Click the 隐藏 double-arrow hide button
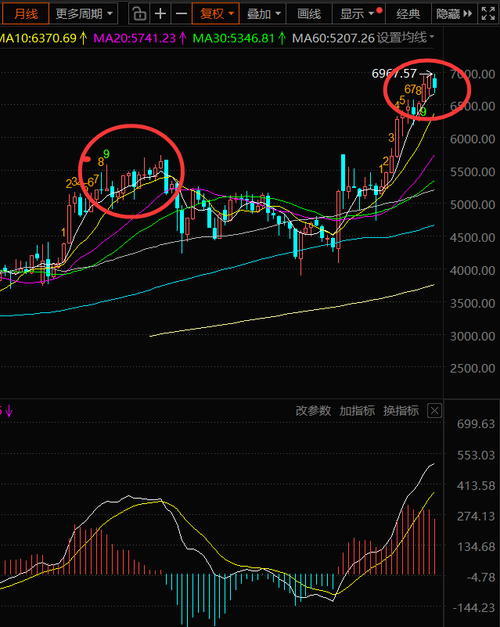This screenshot has width=500, height=627. 454,14
